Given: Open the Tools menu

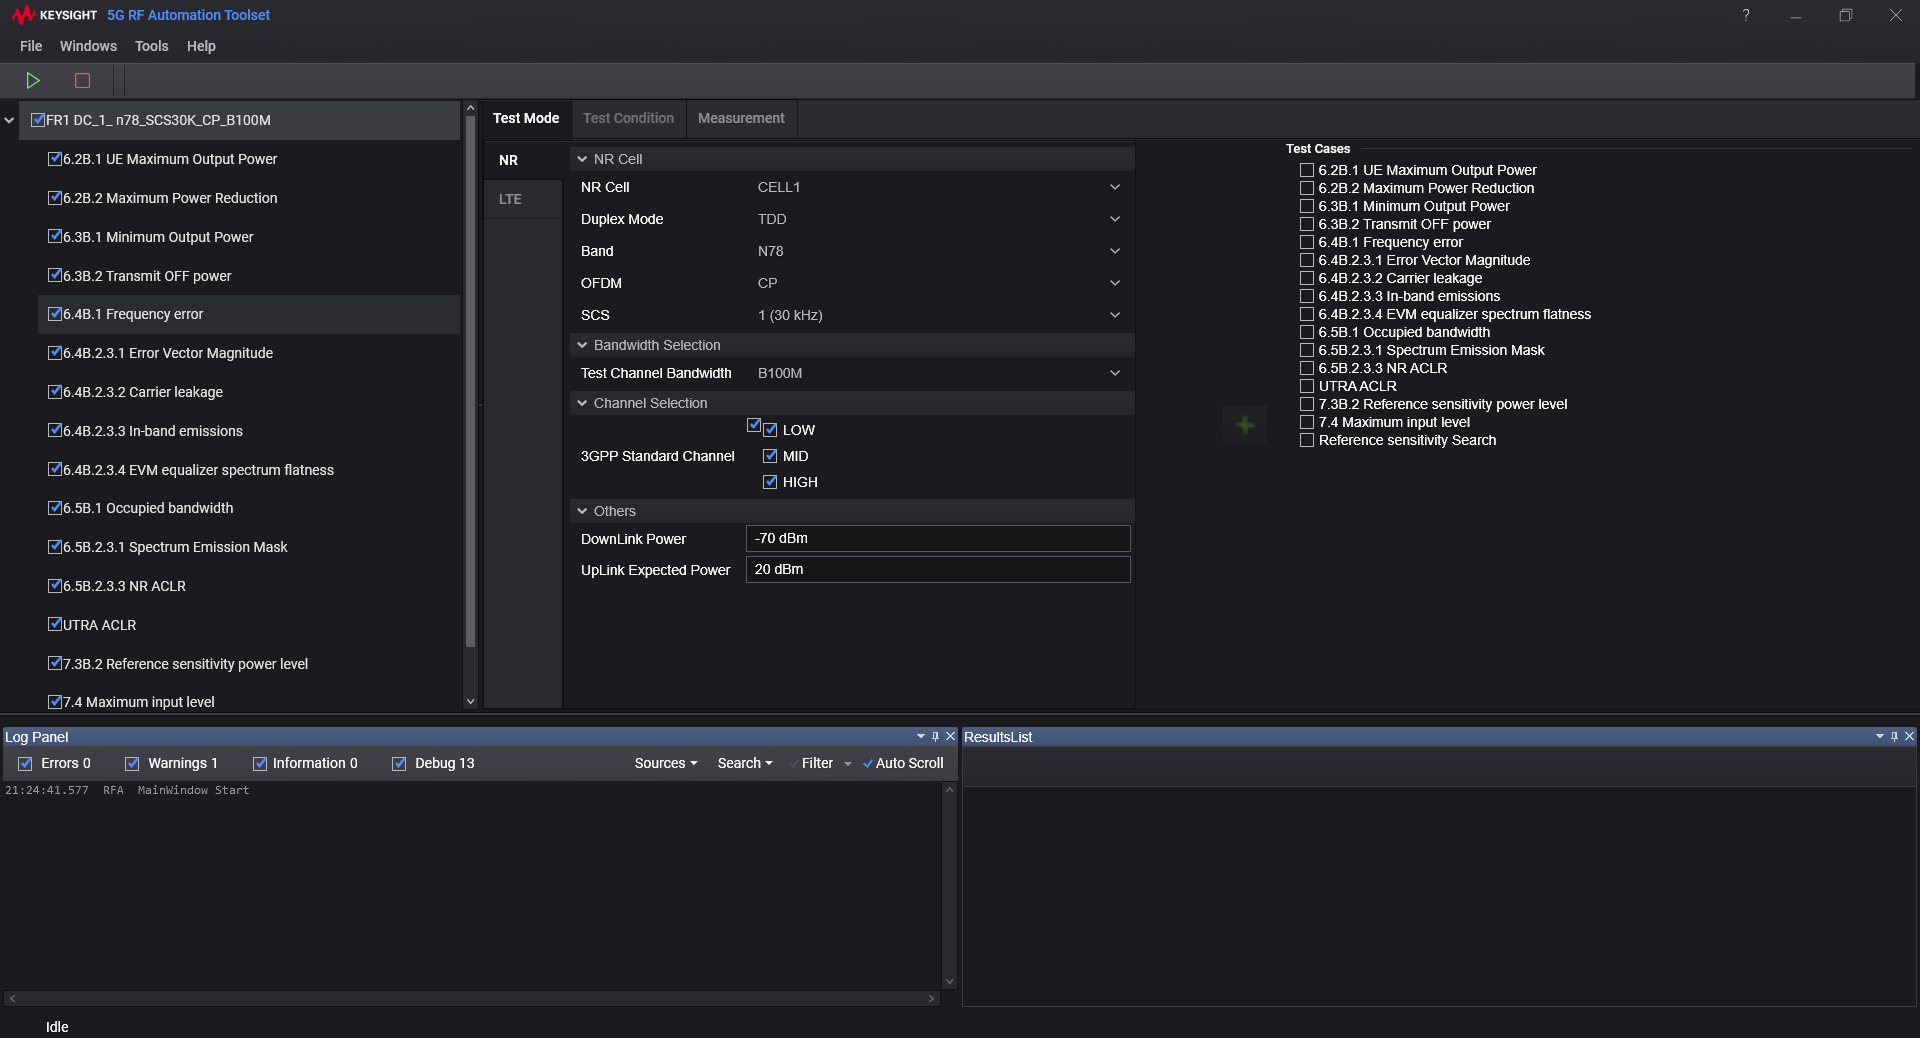Looking at the screenshot, I should click(151, 46).
